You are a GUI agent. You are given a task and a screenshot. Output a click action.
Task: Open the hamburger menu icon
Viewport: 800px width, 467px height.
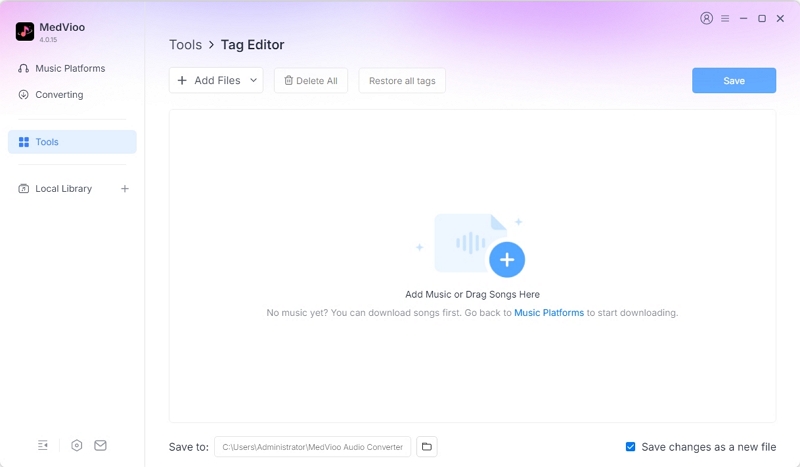[725, 18]
